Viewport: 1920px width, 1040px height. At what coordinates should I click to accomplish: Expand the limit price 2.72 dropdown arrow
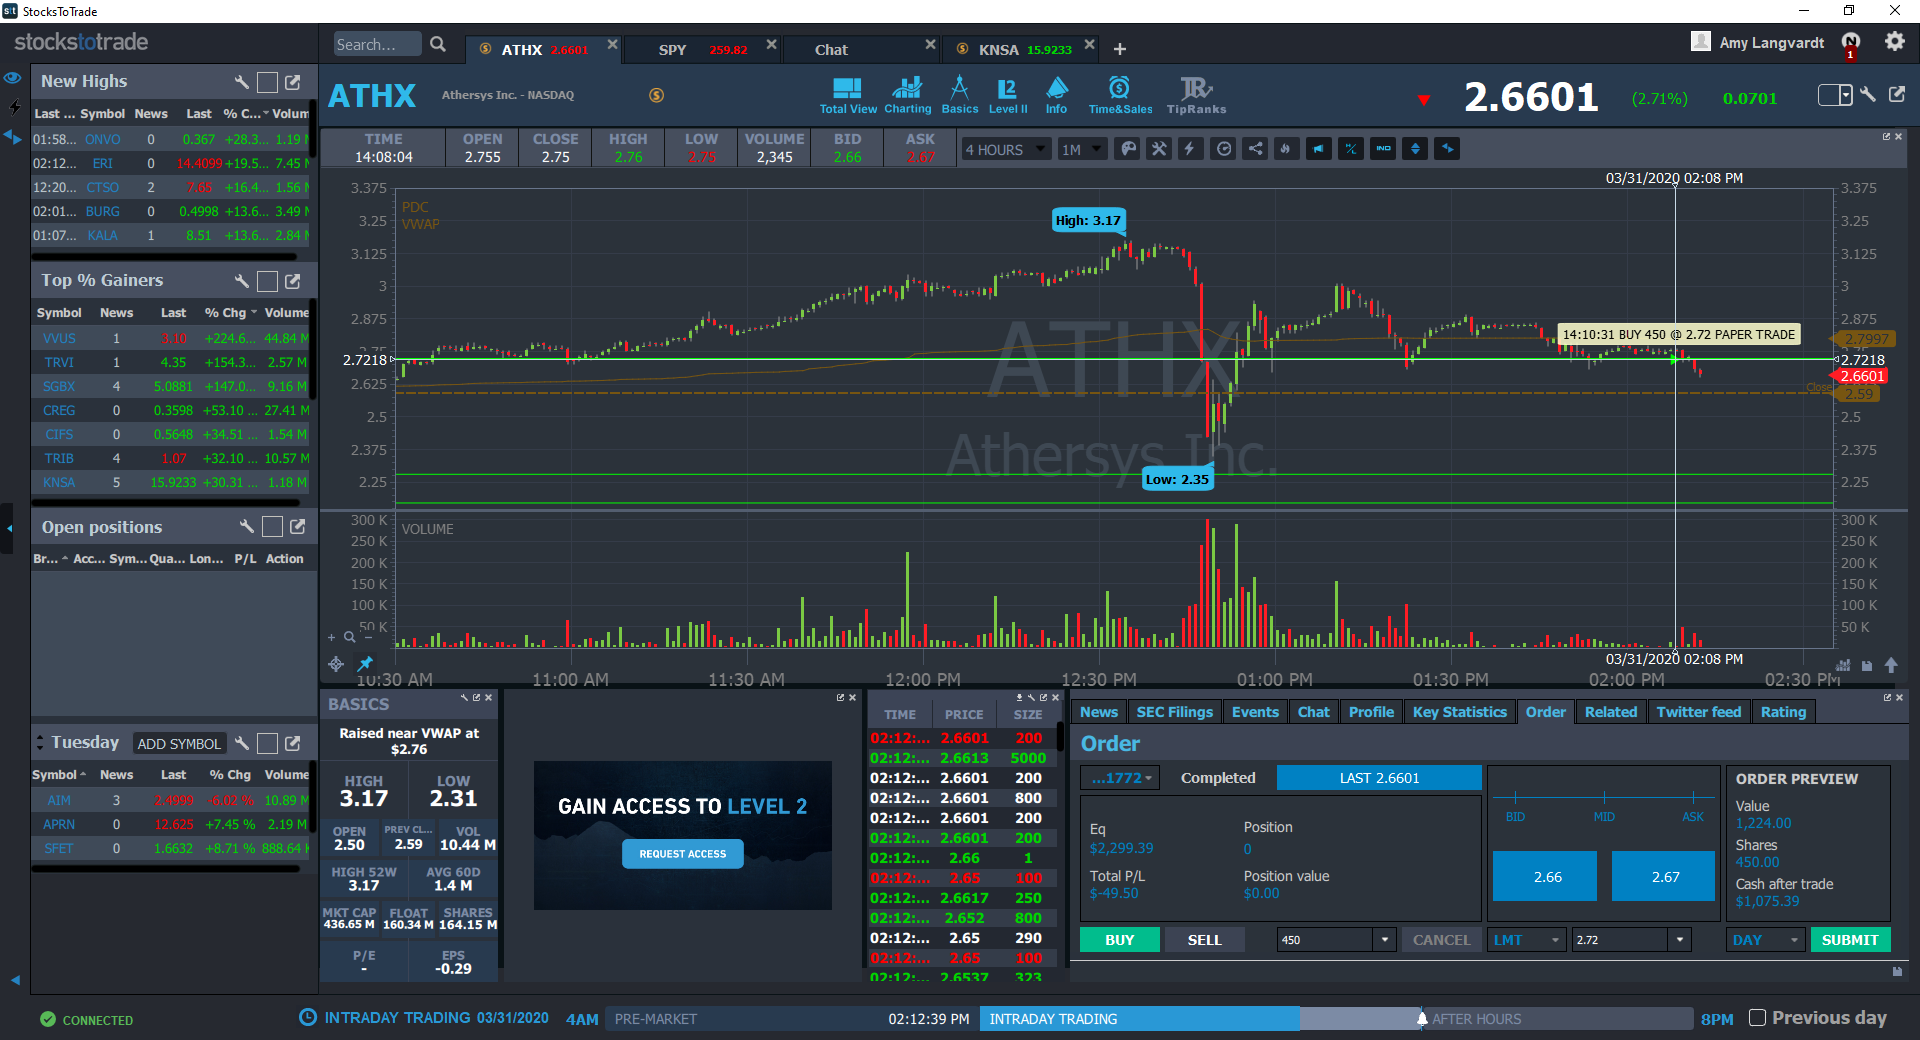point(1680,940)
